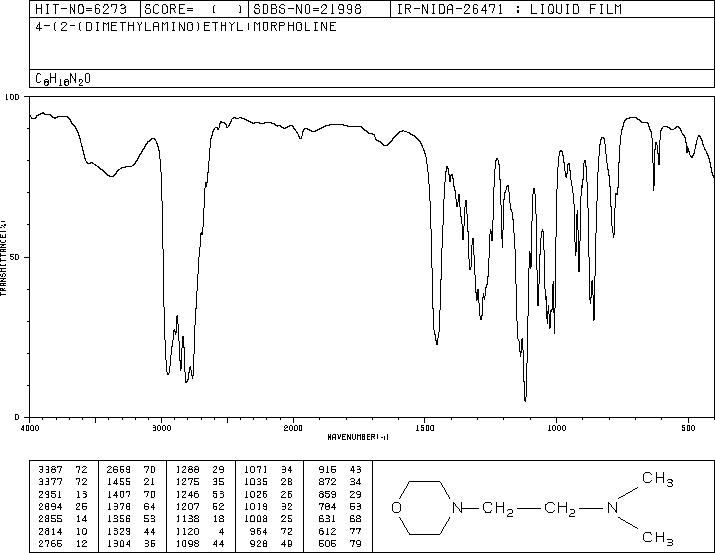
Task: Click the upper CH3 group in structure
Action: click(658, 479)
